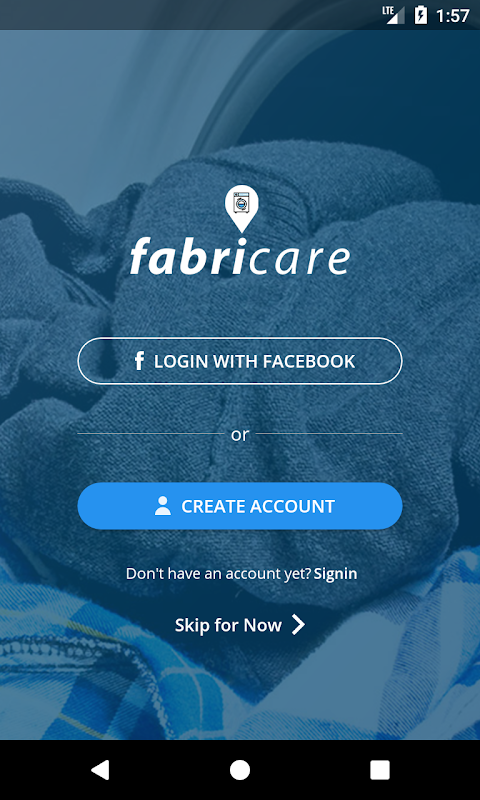Click the chevron arrow beside Skip for Now
The image size is (480, 800).
(298, 625)
